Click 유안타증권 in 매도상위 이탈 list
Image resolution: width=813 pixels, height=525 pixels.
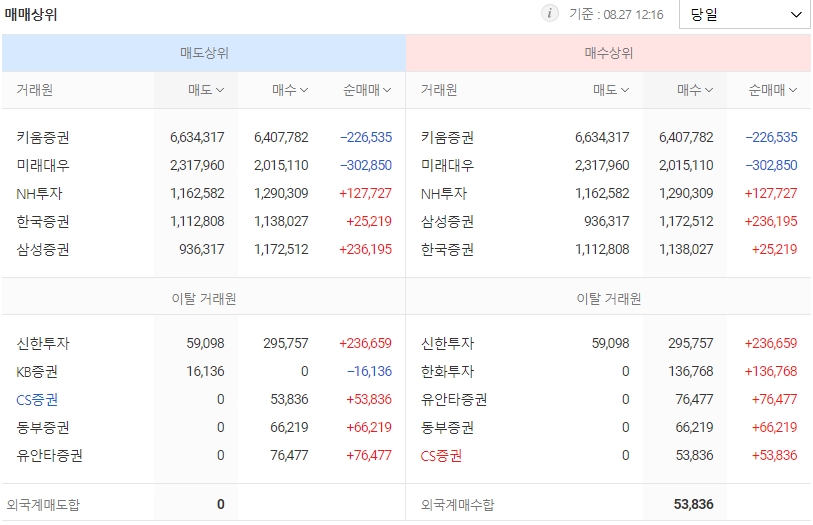(49, 456)
